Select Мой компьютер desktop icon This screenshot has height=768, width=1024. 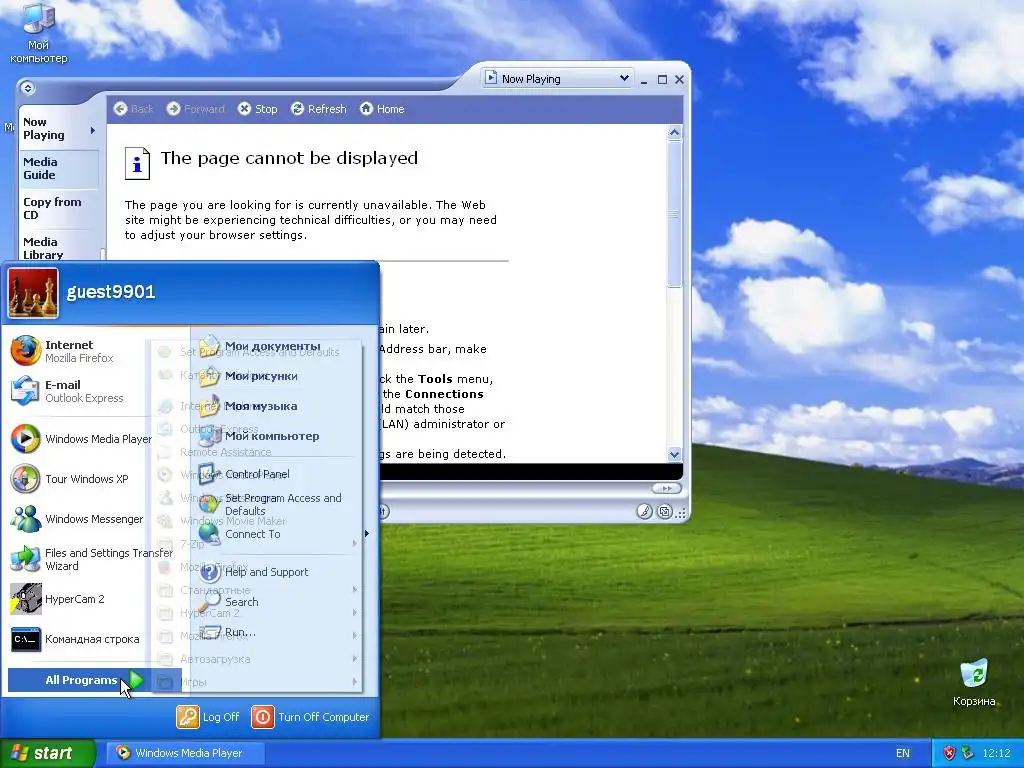tap(39, 33)
